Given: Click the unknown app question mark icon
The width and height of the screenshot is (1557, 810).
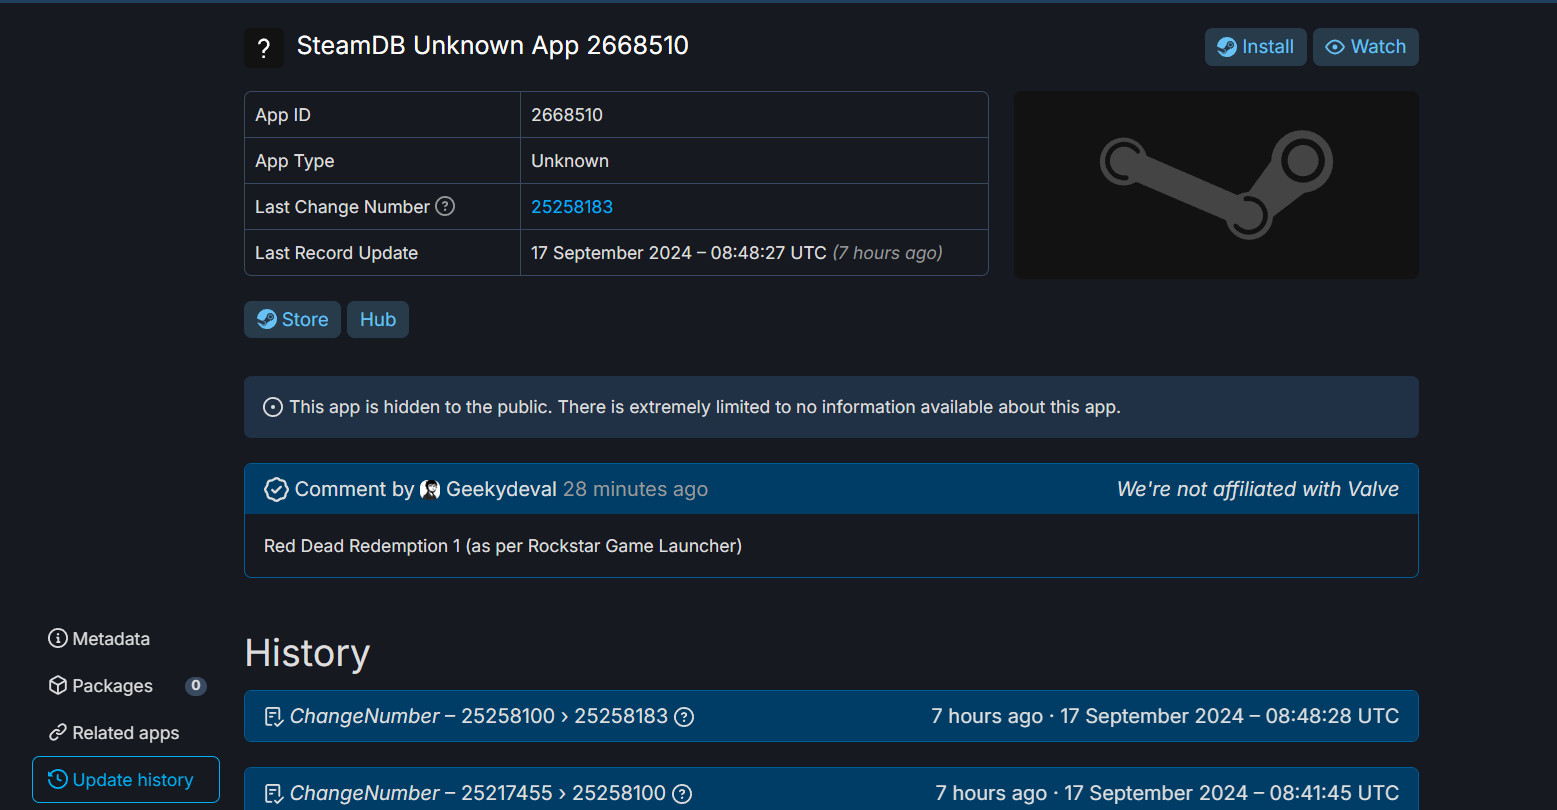Looking at the screenshot, I should click(264, 48).
